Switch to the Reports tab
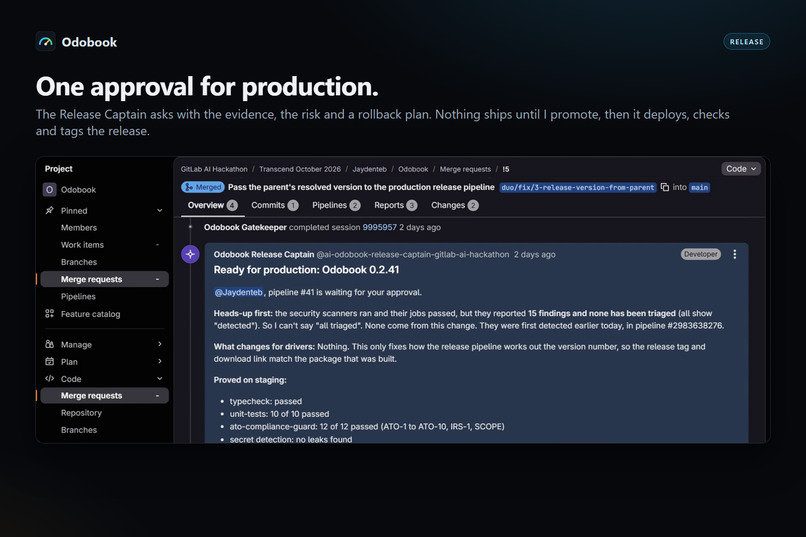The image size is (806, 537). [395, 205]
